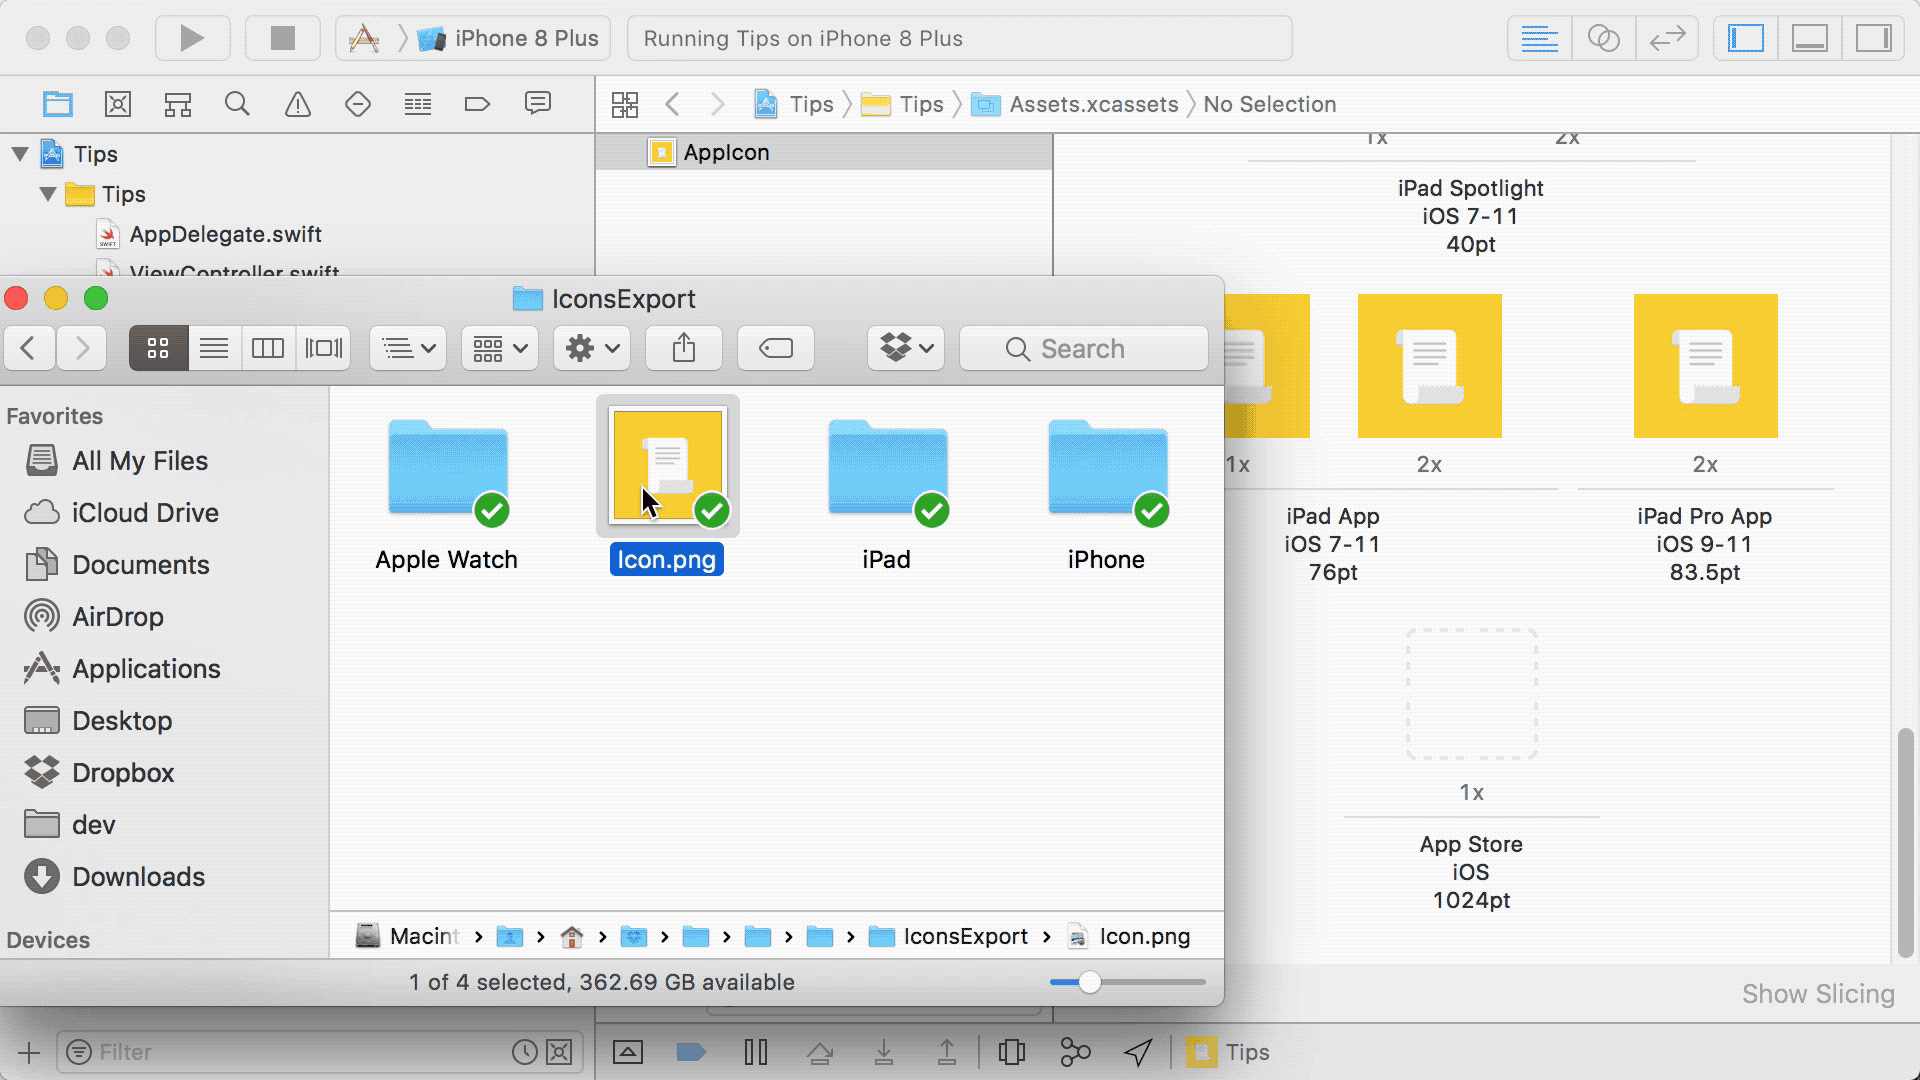This screenshot has height=1080, width=1920.
Task: Select AppIcon in asset list
Action: point(824,152)
